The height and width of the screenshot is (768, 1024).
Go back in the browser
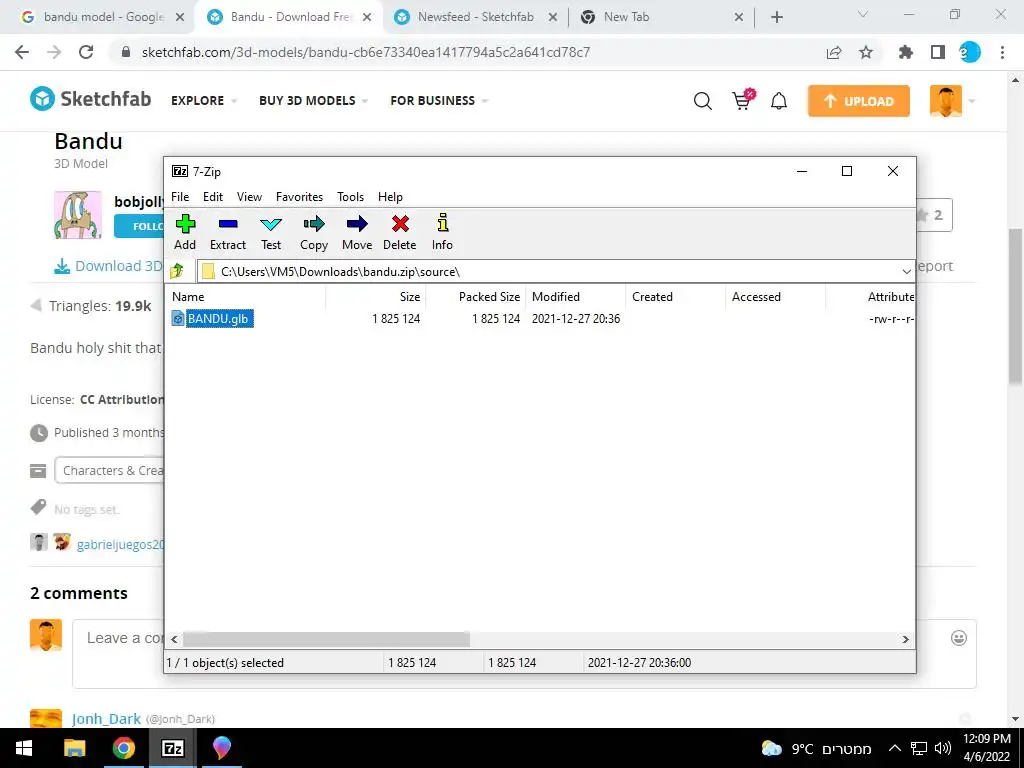22,52
